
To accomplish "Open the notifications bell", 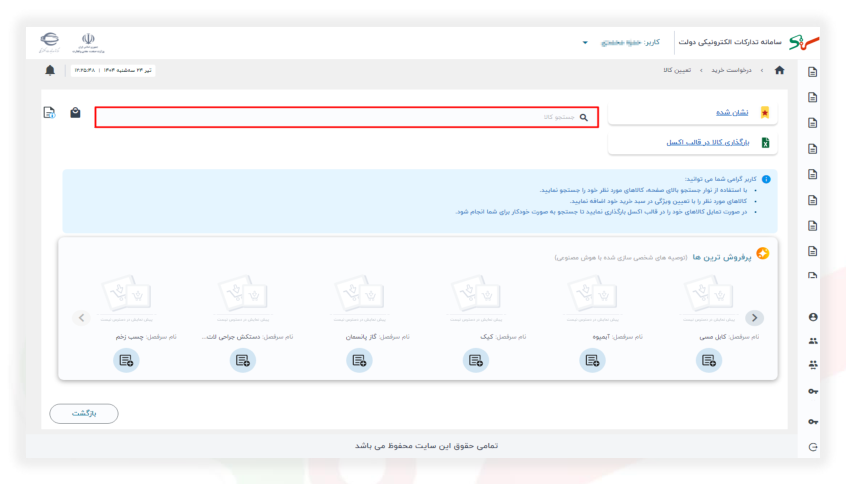I will pyautogui.click(x=50, y=70).
